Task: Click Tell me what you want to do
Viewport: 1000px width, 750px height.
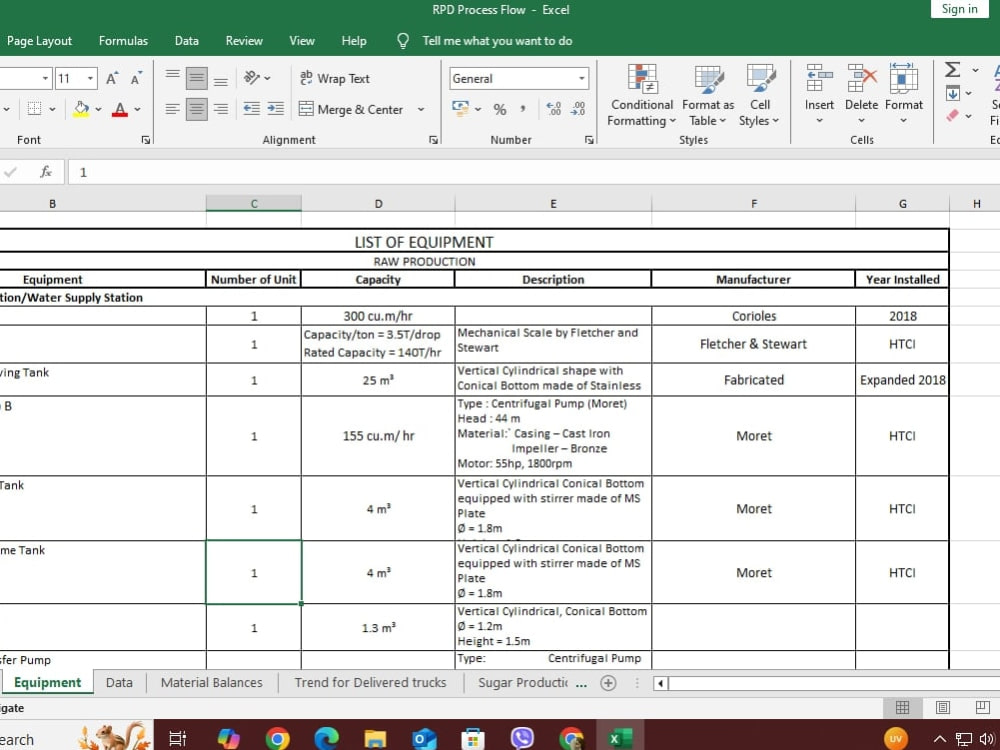Action: [x=497, y=41]
